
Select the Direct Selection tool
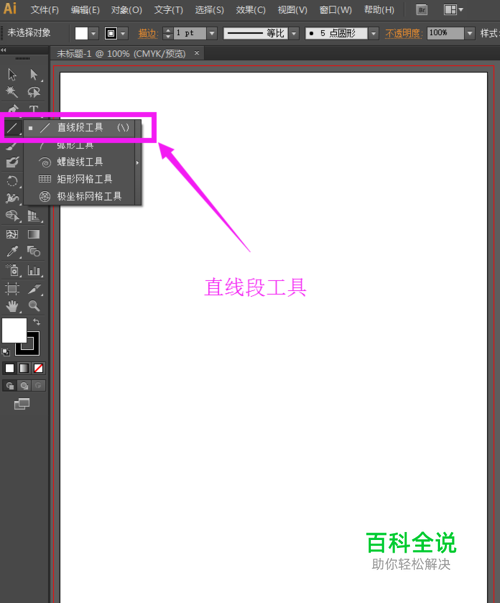(34, 75)
